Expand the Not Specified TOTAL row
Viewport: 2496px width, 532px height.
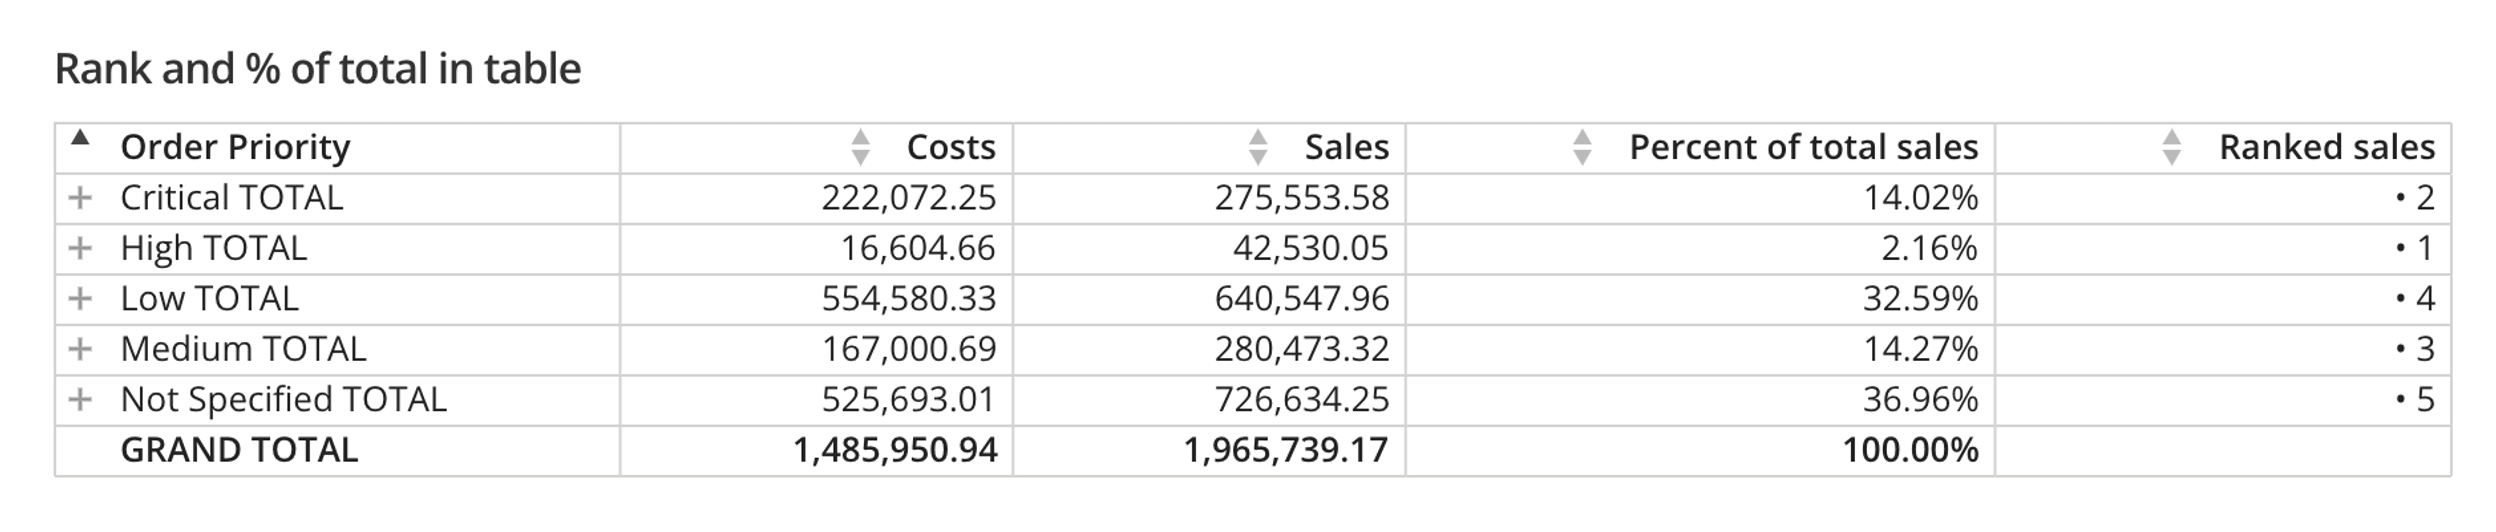(x=80, y=400)
